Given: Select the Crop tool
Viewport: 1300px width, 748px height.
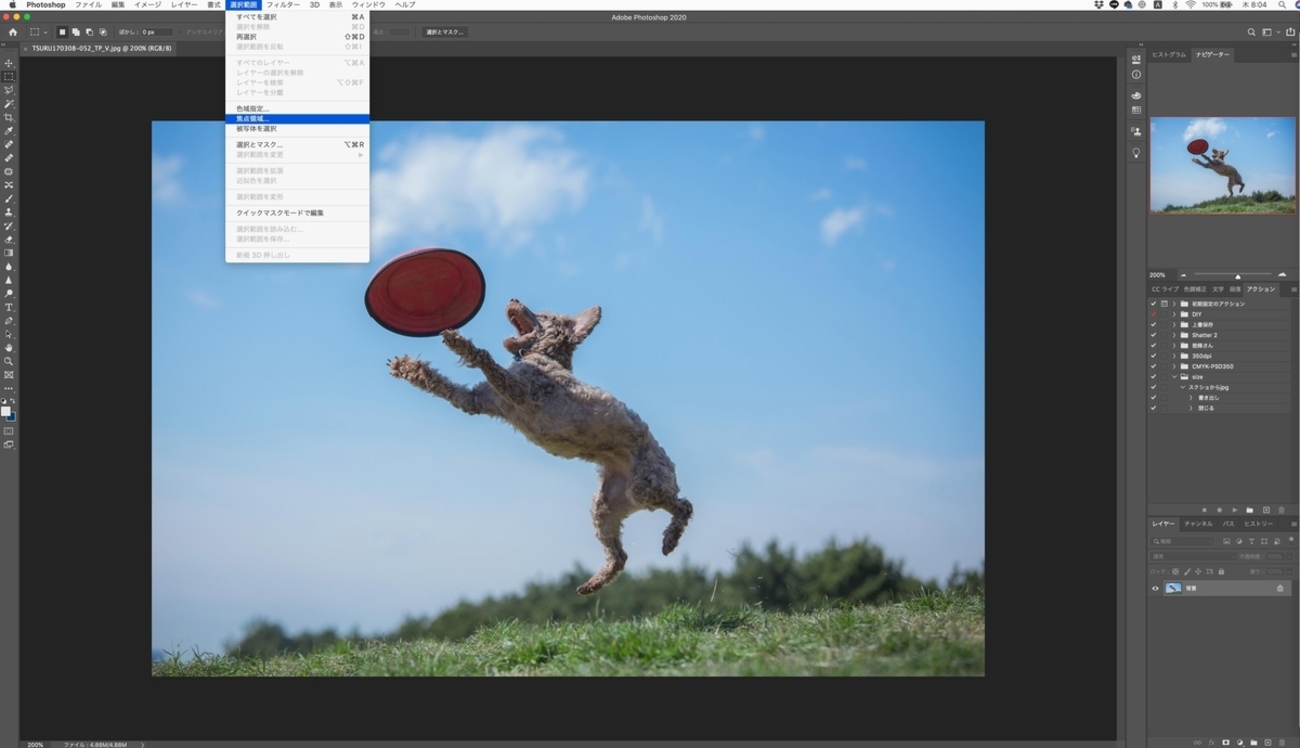Looking at the screenshot, I should [9, 117].
